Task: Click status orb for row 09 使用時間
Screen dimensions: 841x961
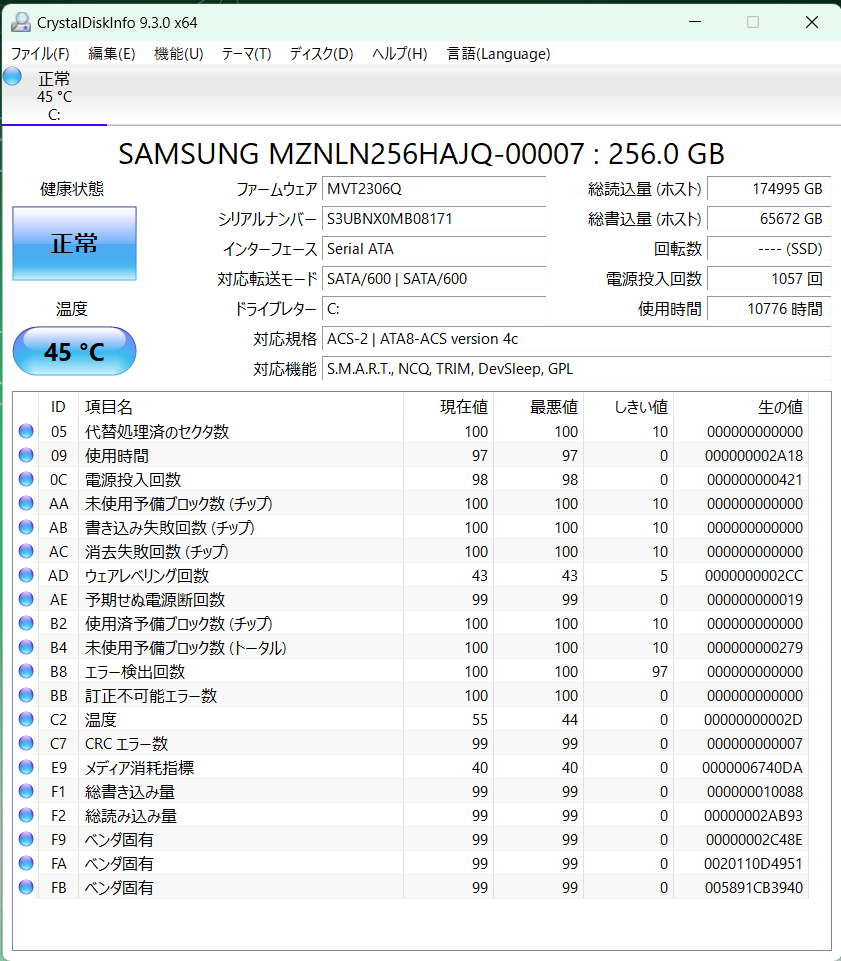Action: pyautogui.click(x=26, y=455)
